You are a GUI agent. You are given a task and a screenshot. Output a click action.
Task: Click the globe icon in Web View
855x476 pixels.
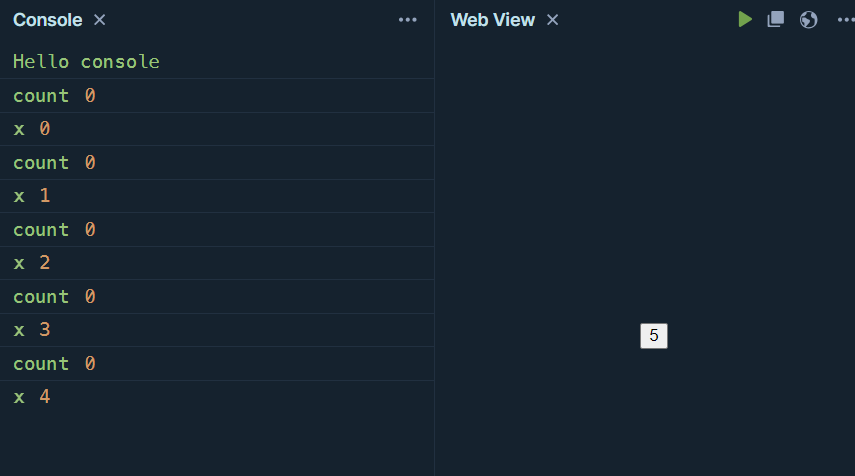click(x=809, y=19)
